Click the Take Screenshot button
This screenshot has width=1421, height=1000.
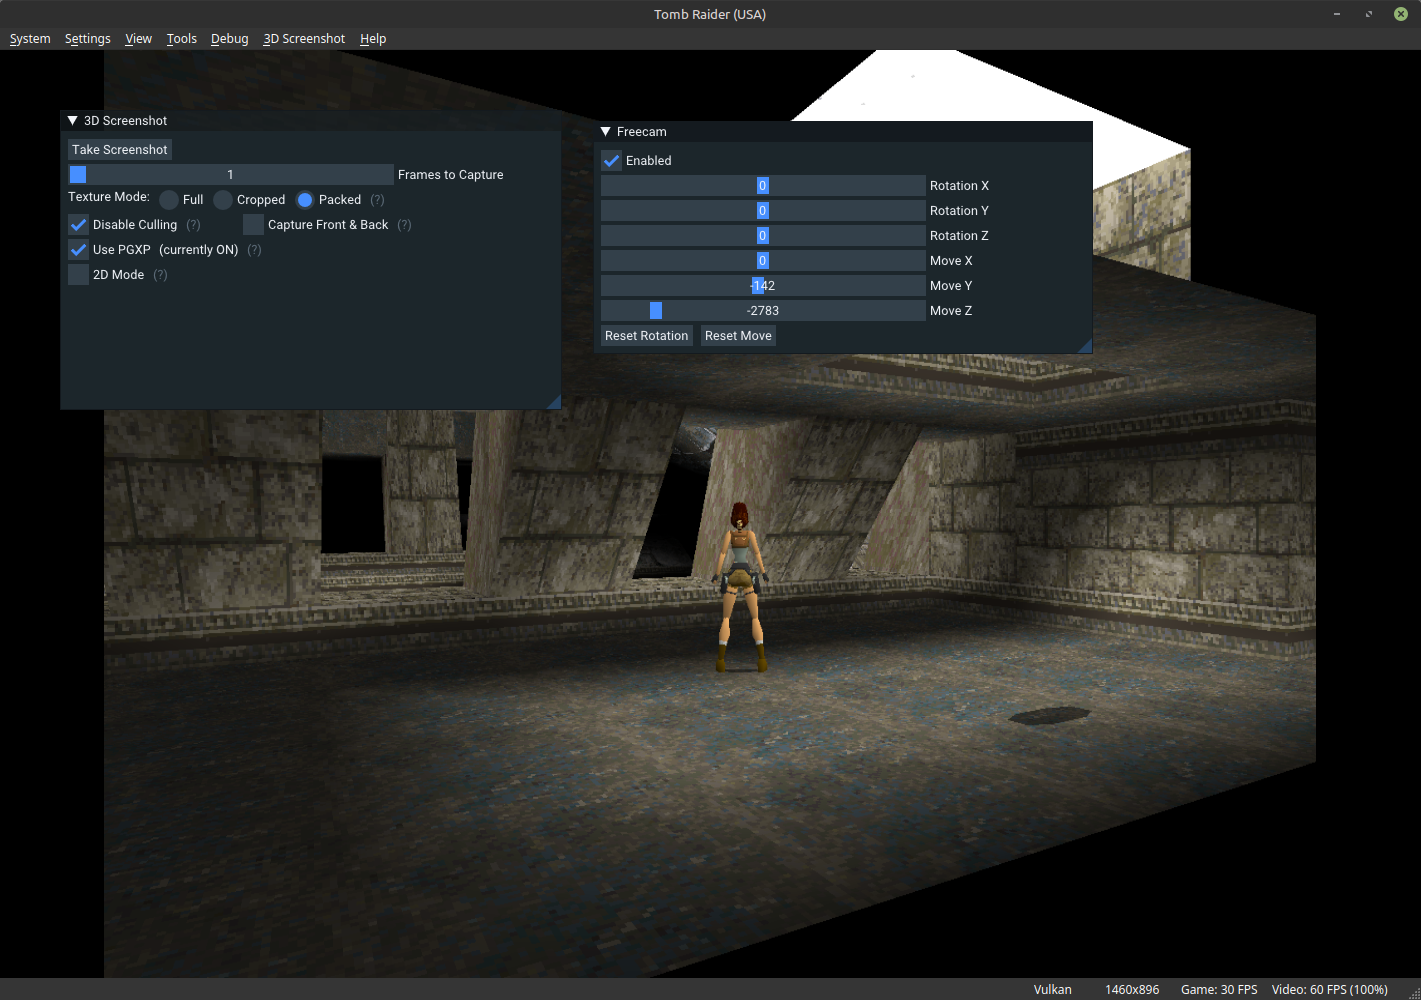tap(120, 150)
